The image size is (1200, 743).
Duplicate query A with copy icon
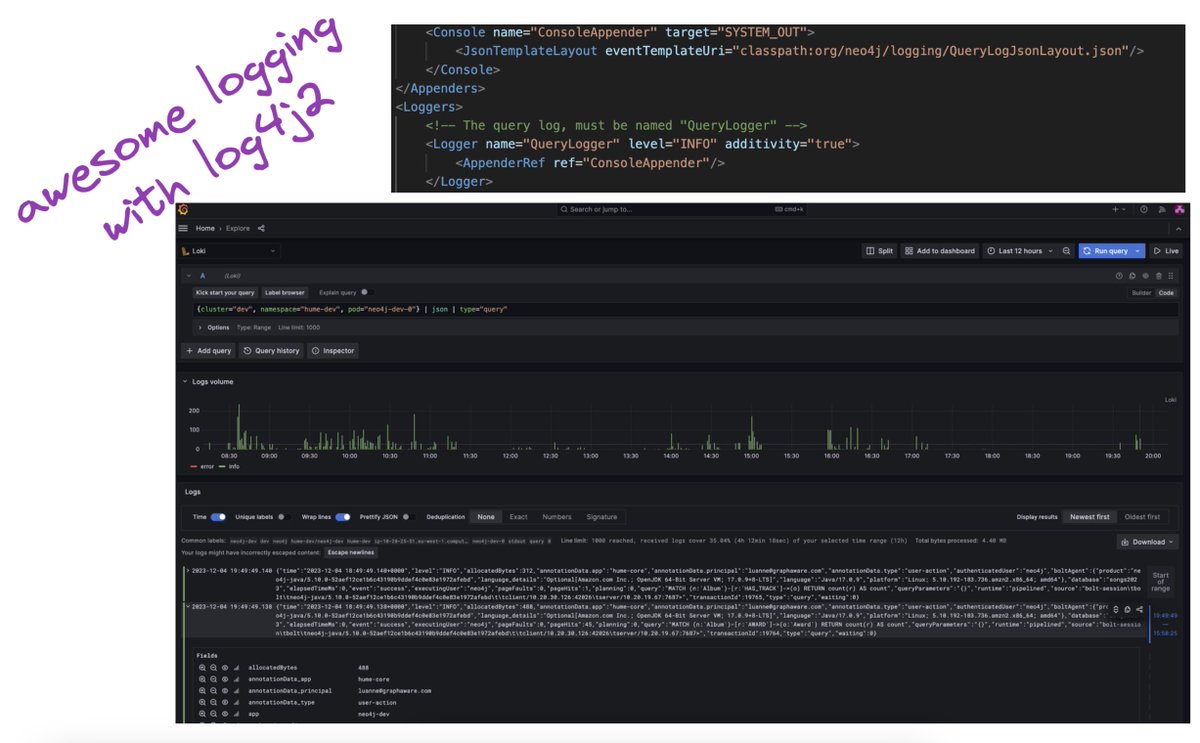pos(1133,275)
